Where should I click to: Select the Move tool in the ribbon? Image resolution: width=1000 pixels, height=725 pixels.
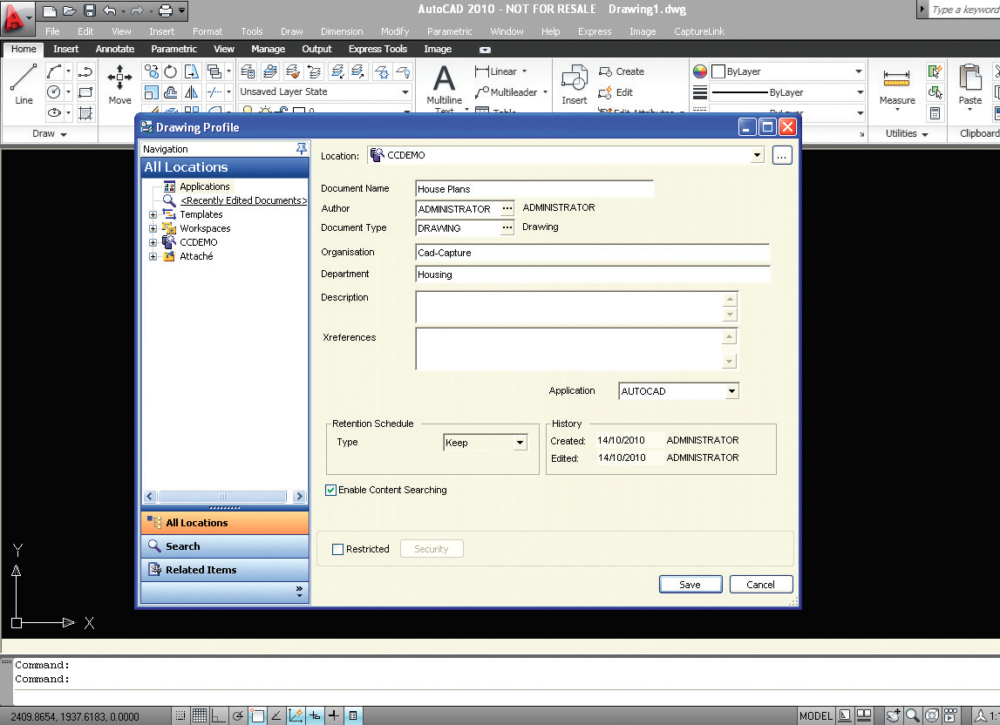[x=119, y=84]
